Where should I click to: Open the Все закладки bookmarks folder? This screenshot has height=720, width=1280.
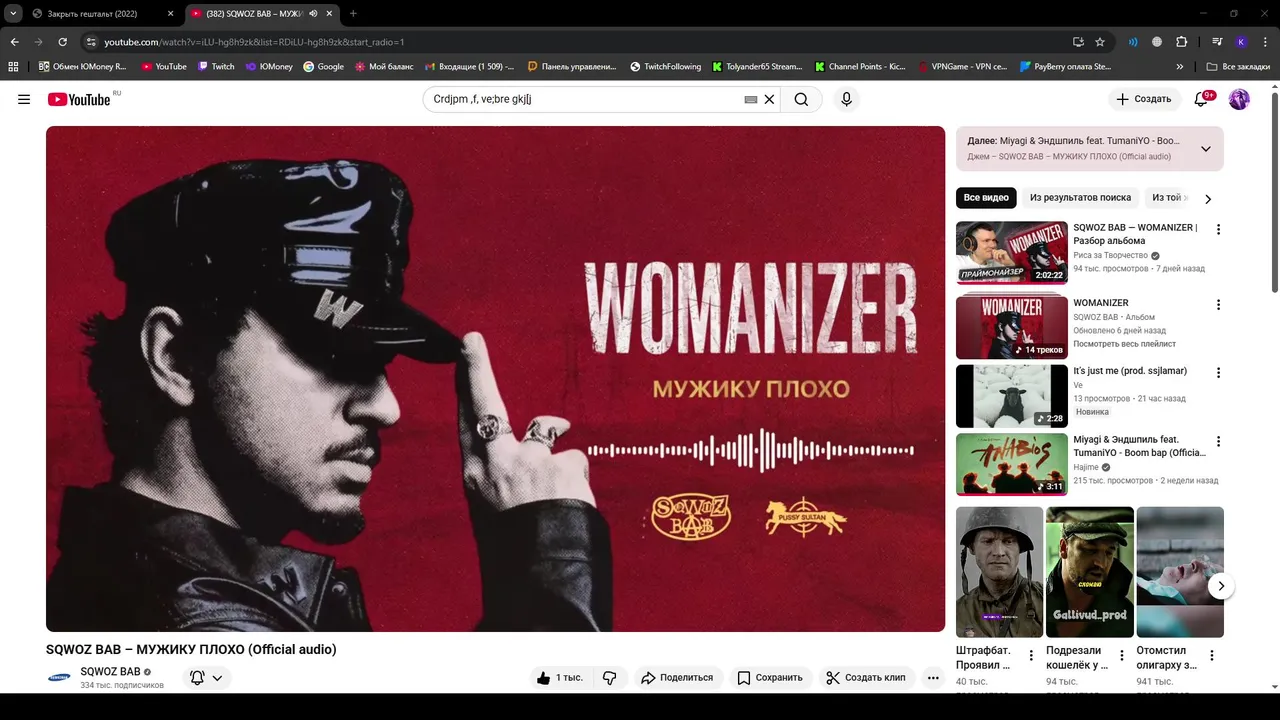point(1237,66)
